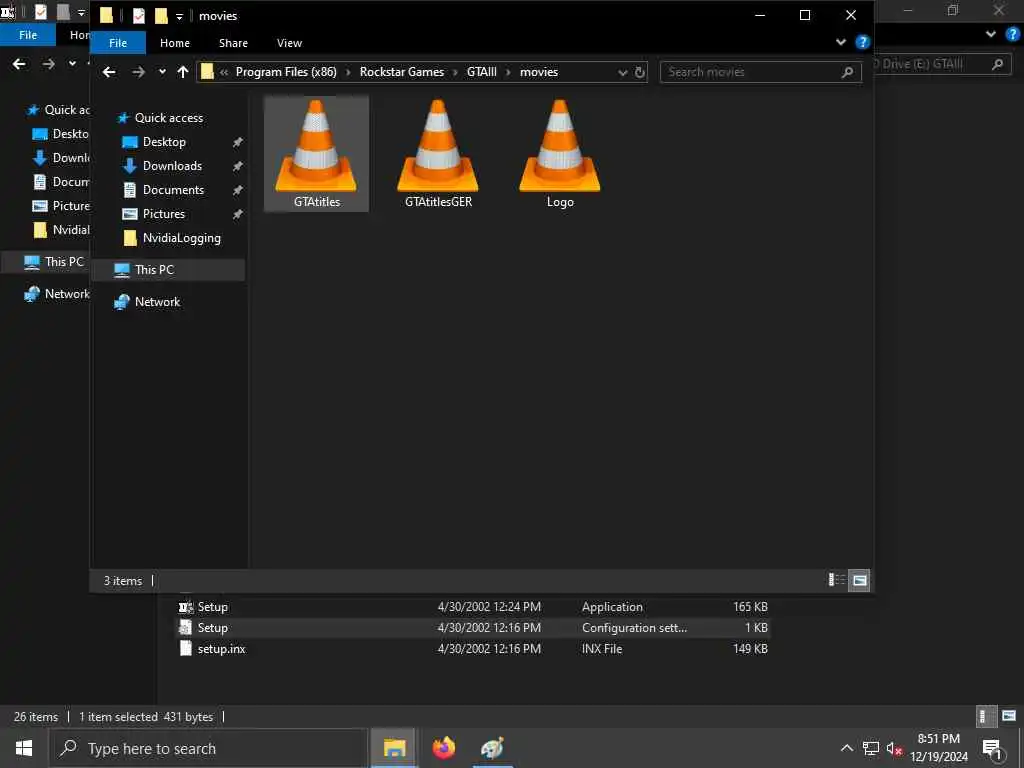Screen dimensions: 1024x768
Task: Open Documents in movies navigation pane
Action: pos(173,190)
